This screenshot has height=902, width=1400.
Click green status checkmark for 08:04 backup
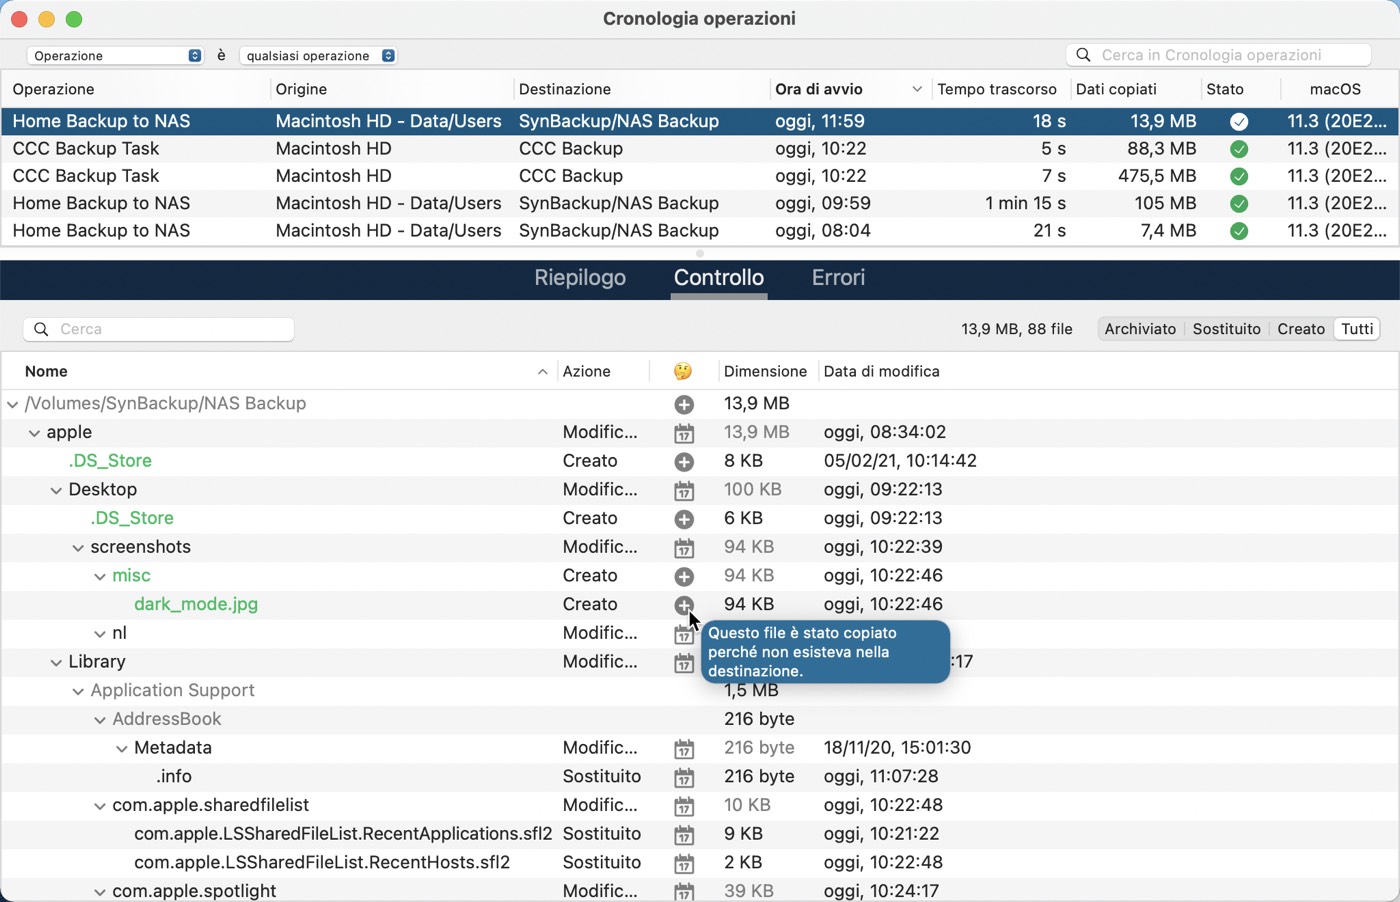(1239, 231)
